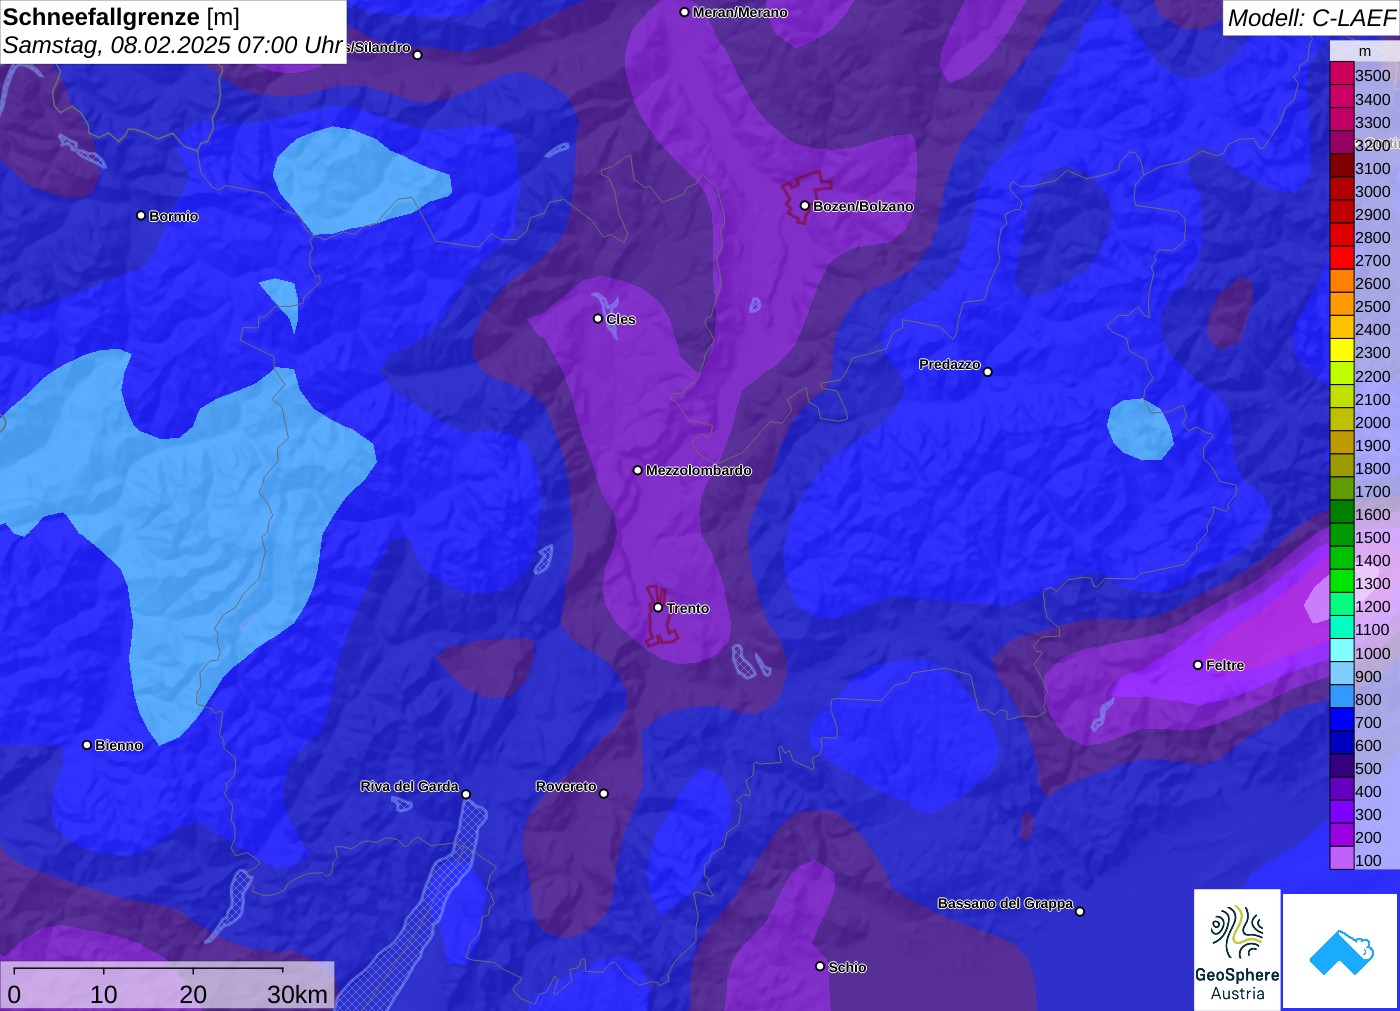Click the 1500 m green legend swatch
Image resolution: width=1400 pixels, height=1011 pixels.
pyautogui.click(x=1342, y=536)
